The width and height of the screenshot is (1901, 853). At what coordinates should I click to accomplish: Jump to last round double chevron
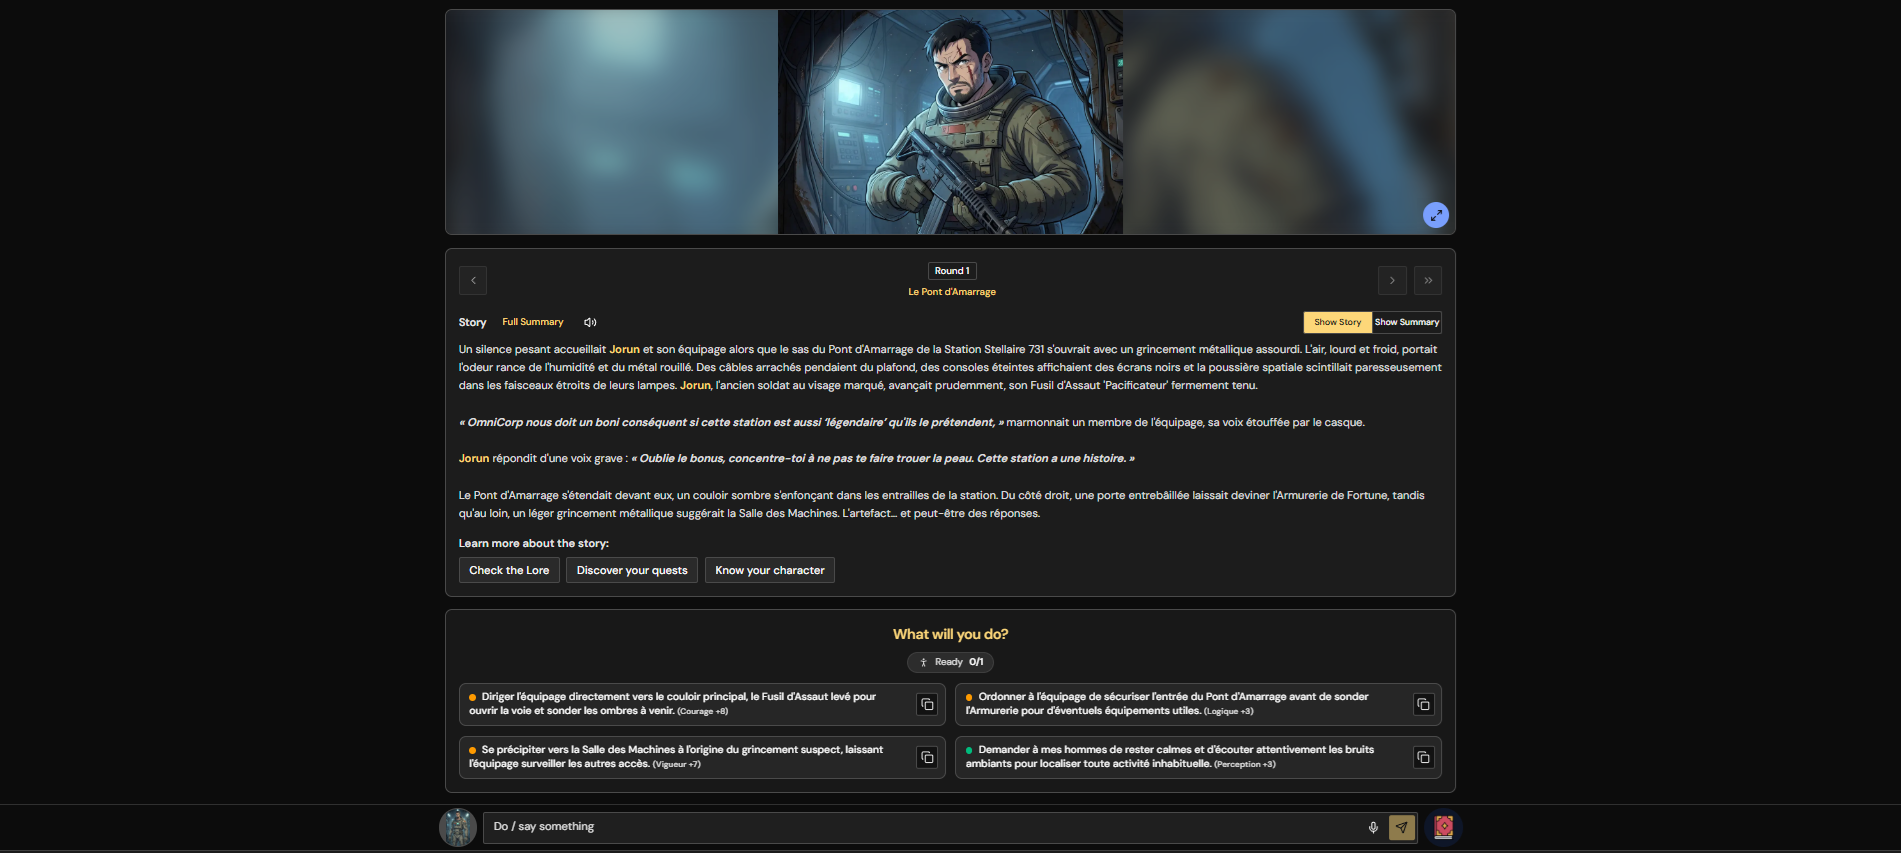(1428, 280)
